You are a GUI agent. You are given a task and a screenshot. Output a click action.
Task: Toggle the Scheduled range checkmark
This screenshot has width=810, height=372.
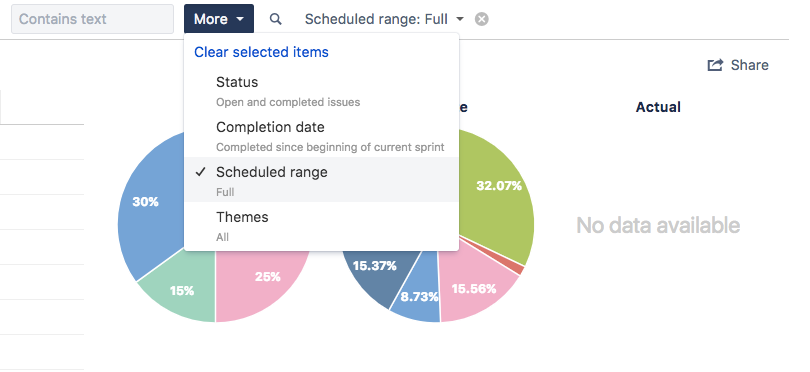201,172
